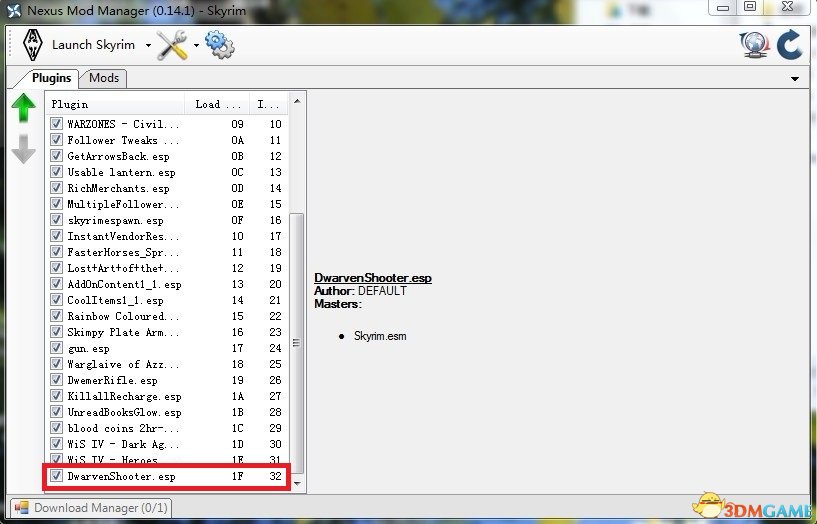Click the Author: DEFAULT text
This screenshot has width=817, height=524.
(x=360, y=291)
